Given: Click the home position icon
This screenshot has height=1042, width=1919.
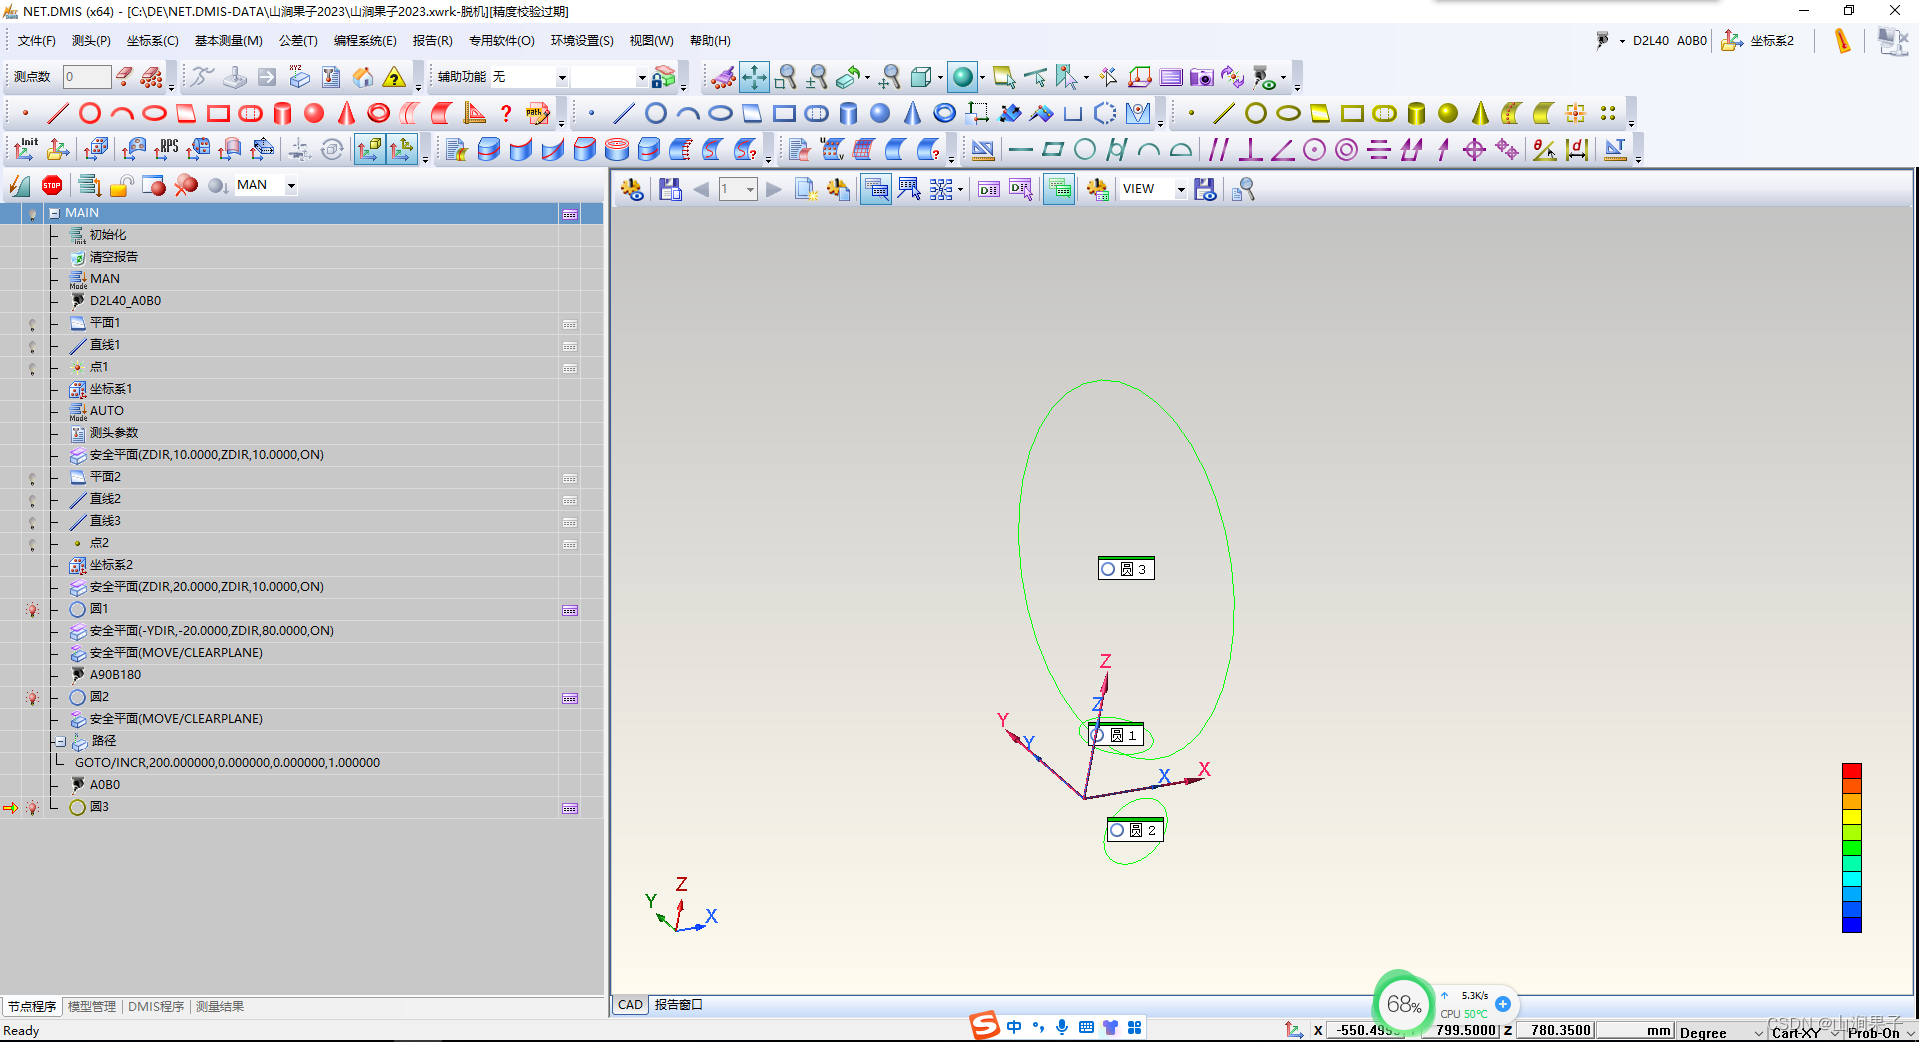Looking at the screenshot, I should tap(363, 77).
